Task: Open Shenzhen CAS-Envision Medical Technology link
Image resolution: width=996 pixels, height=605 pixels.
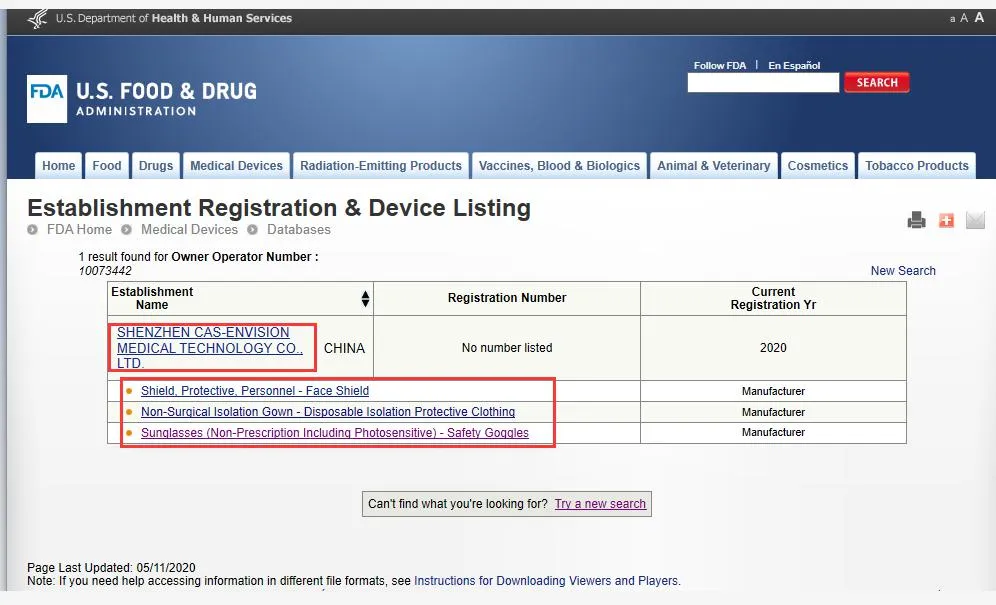Action: coord(210,348)
